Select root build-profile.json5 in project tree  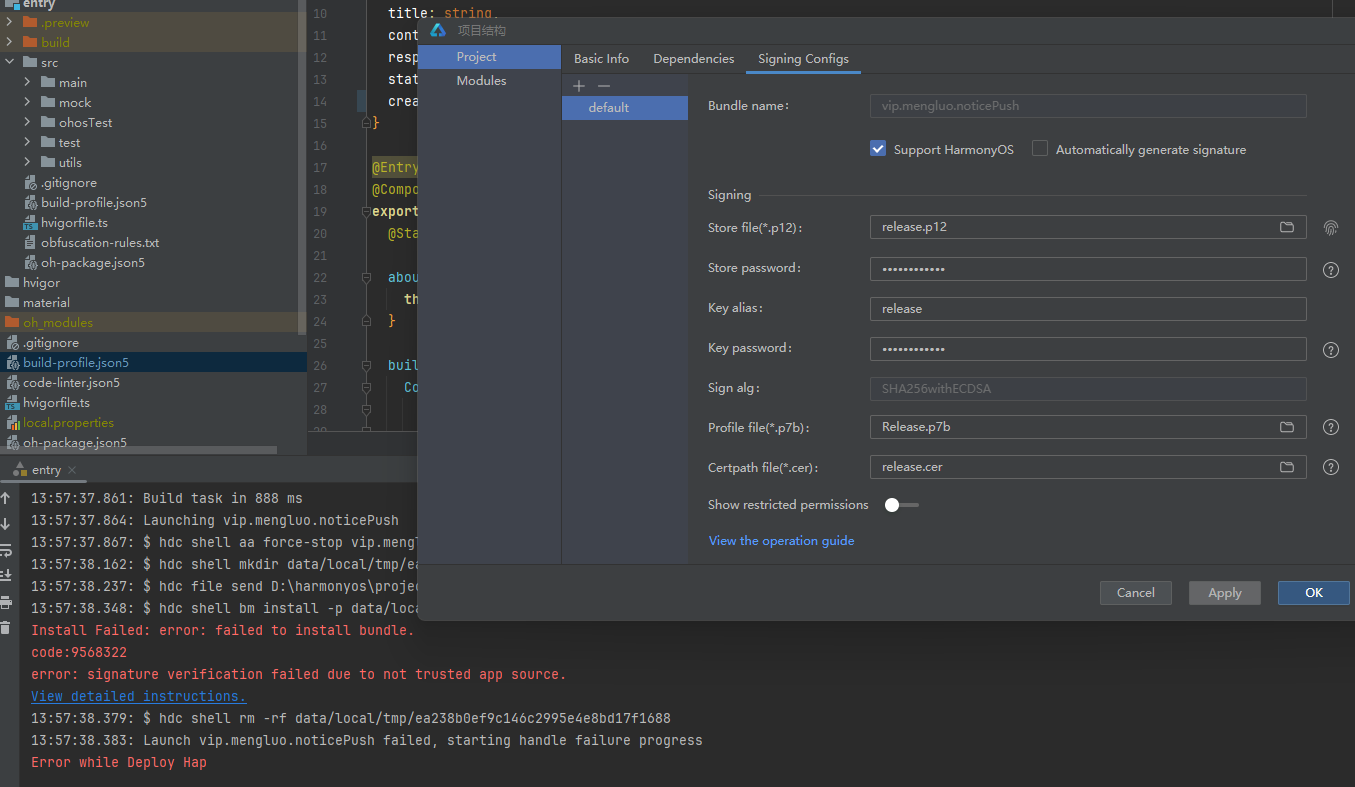pos(153,362)
